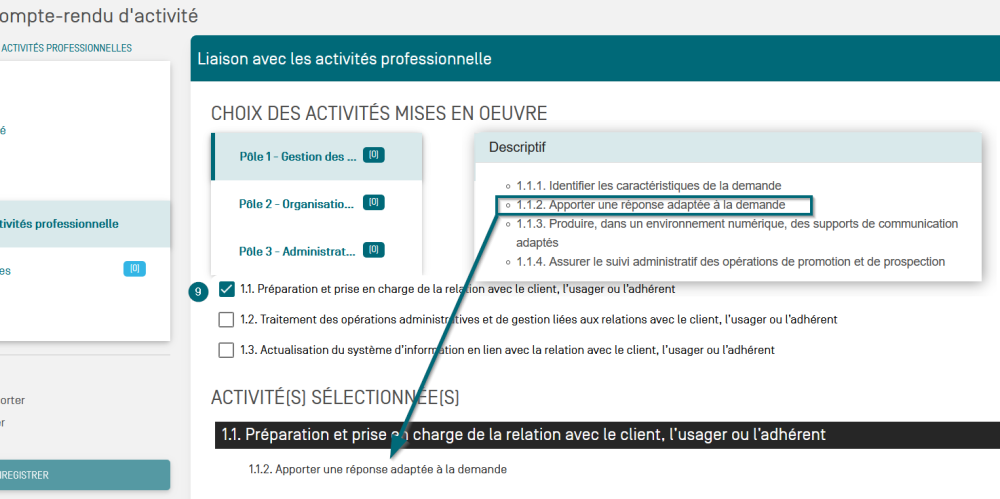Click the numbered step marker 9

(198, 291)
